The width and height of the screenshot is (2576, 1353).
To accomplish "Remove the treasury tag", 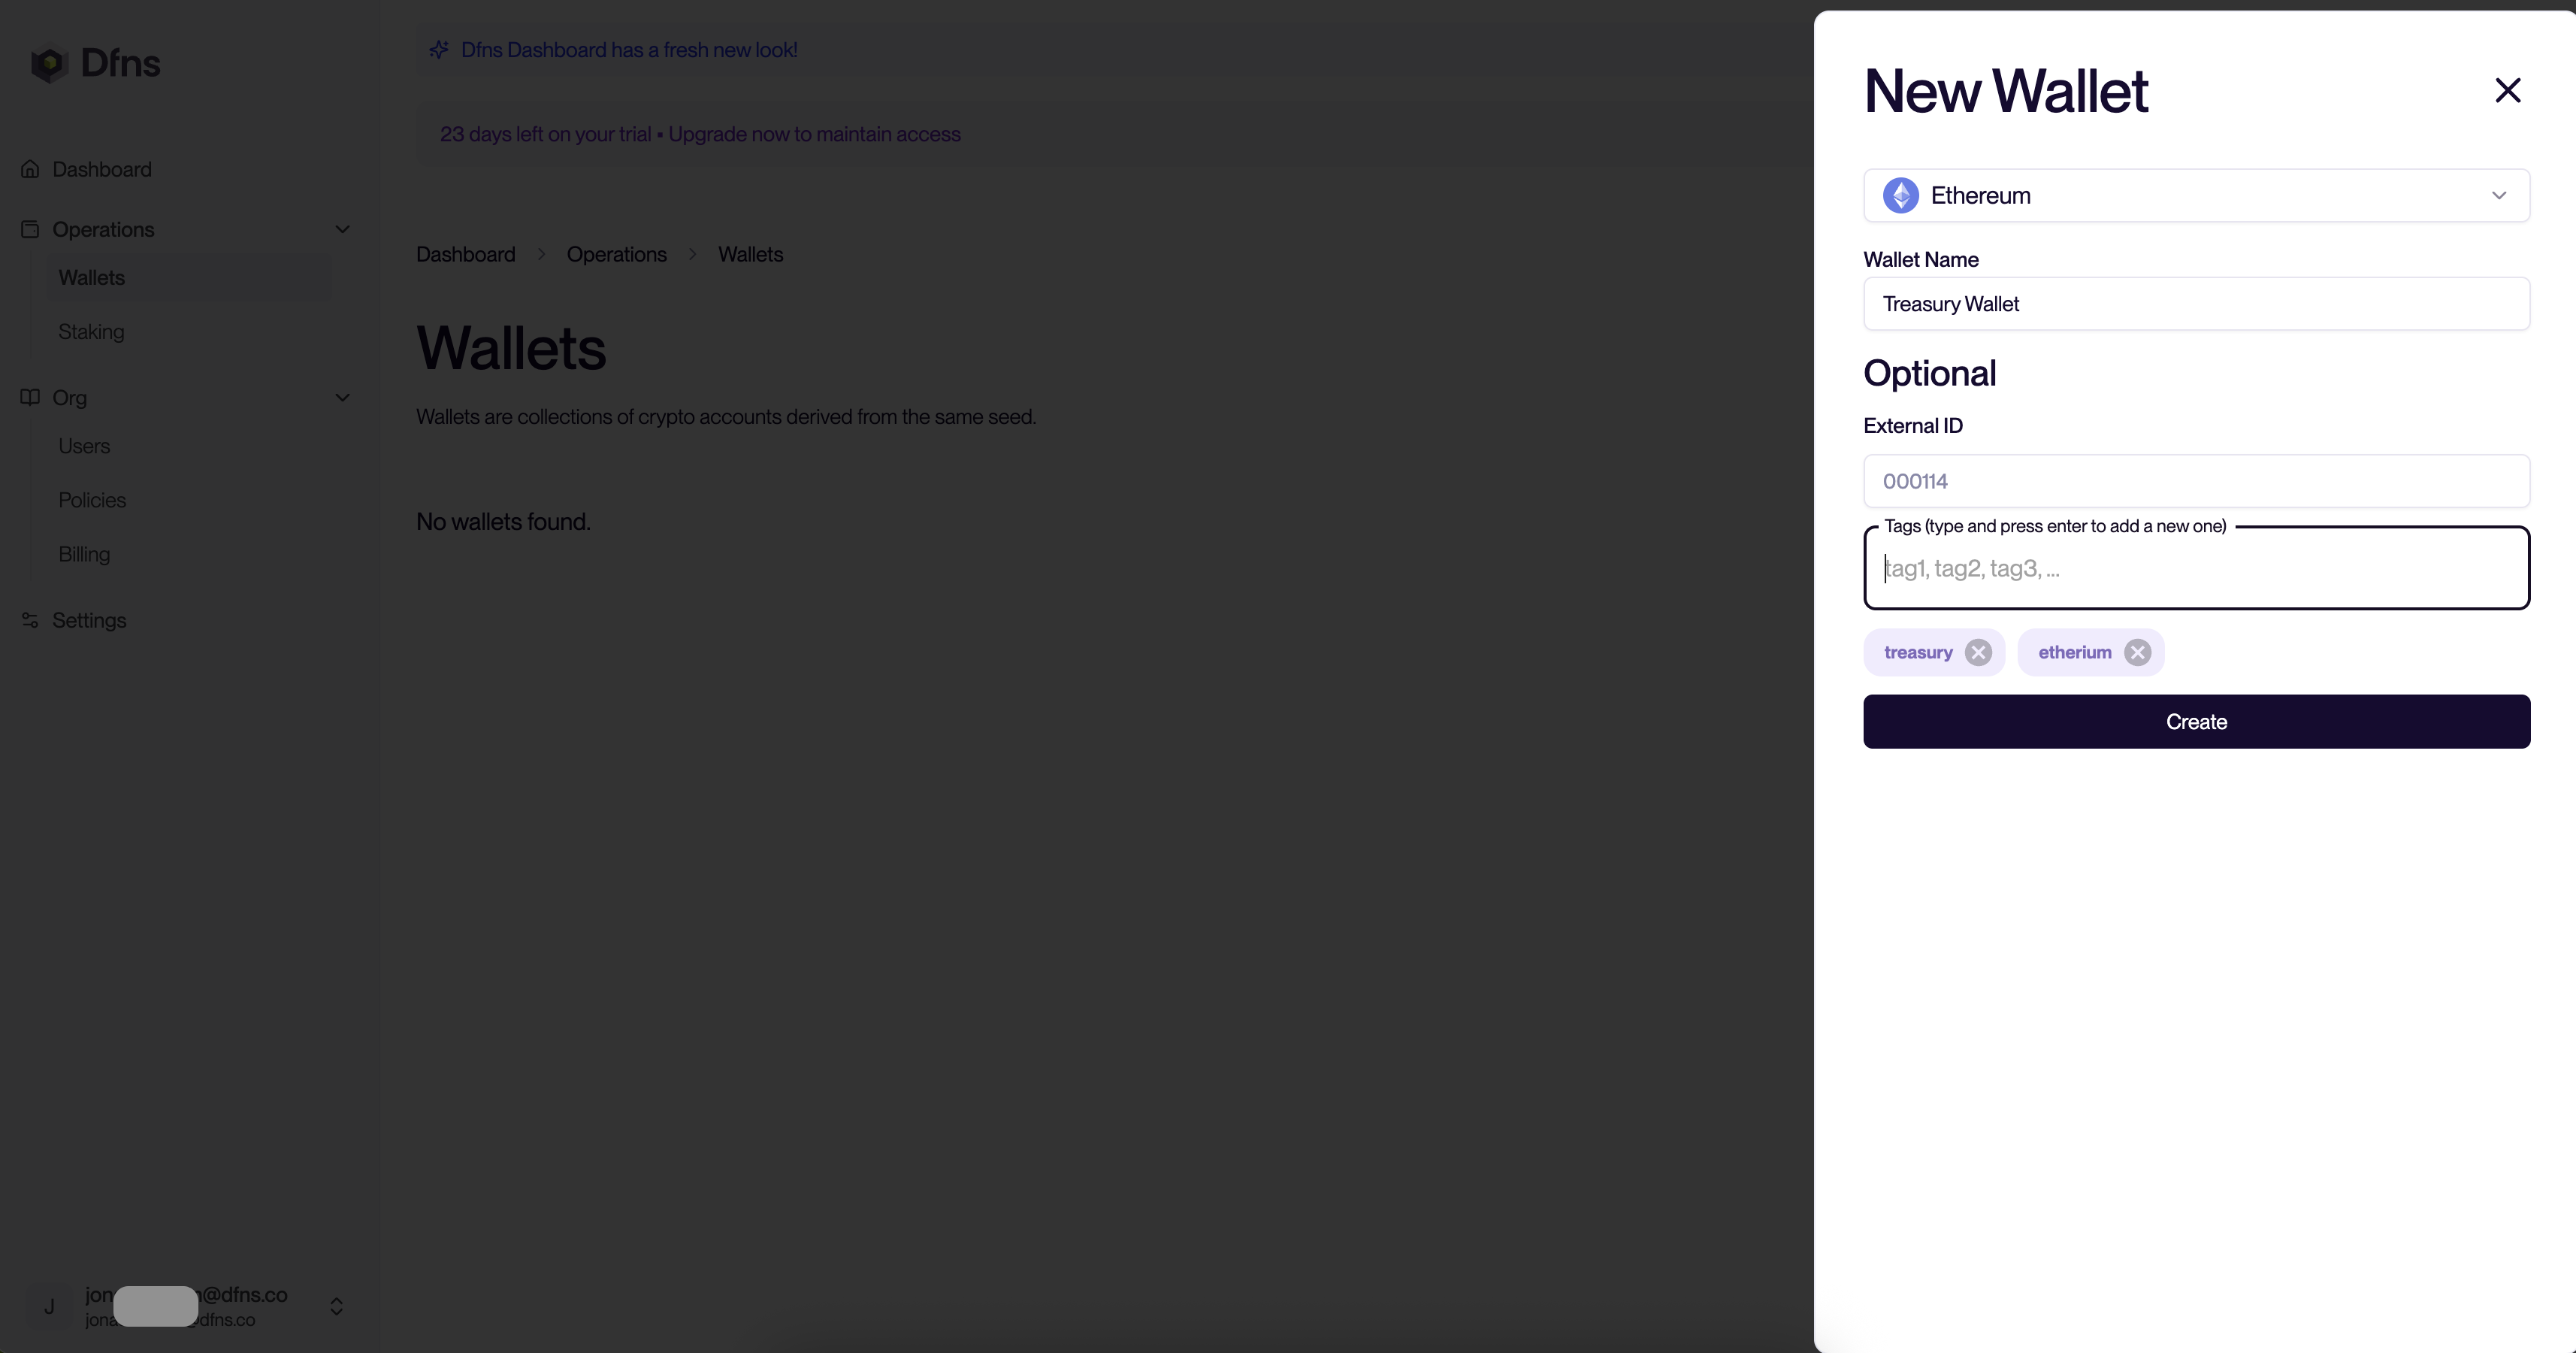I will point(1977,653).
